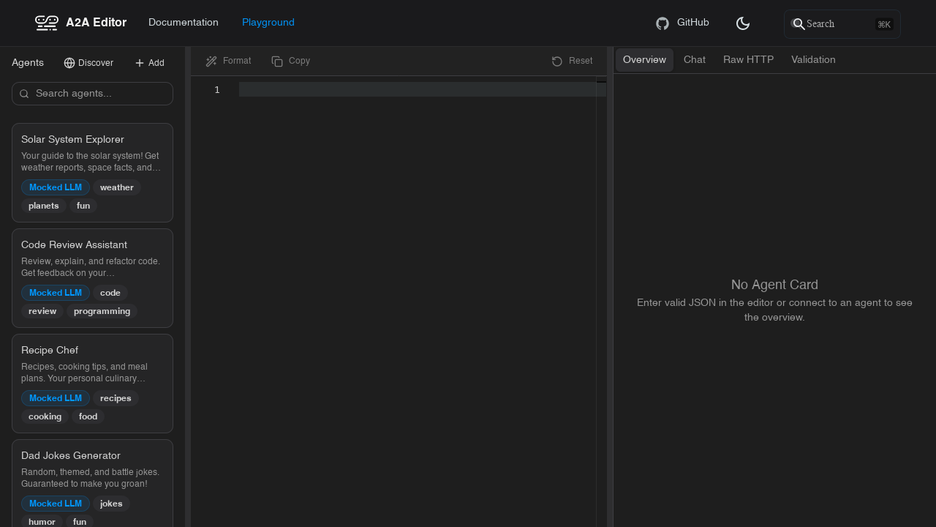The height and width of the screenshot is (527, 936).
Task: Click the Reset button text
Action: [x=580, y=61]
